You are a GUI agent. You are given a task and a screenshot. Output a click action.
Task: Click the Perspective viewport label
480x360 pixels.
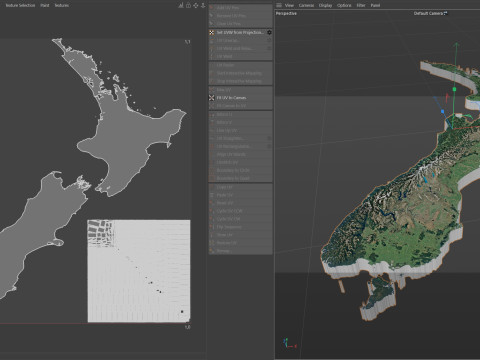pyautogui.click(x=286, y=13)
